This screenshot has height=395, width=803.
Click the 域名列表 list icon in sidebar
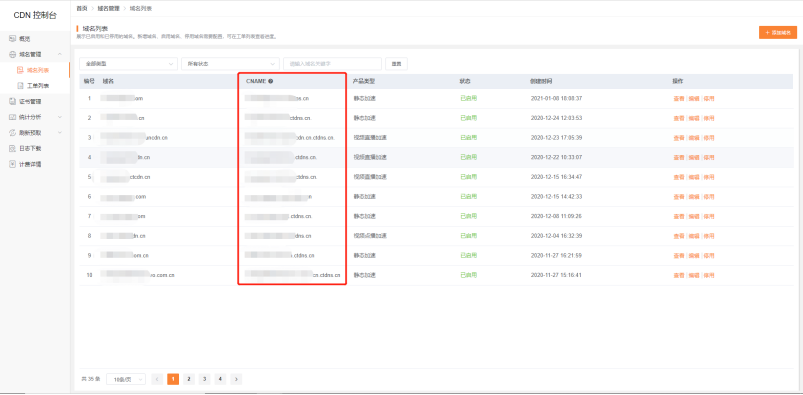(x=20, y=70)
